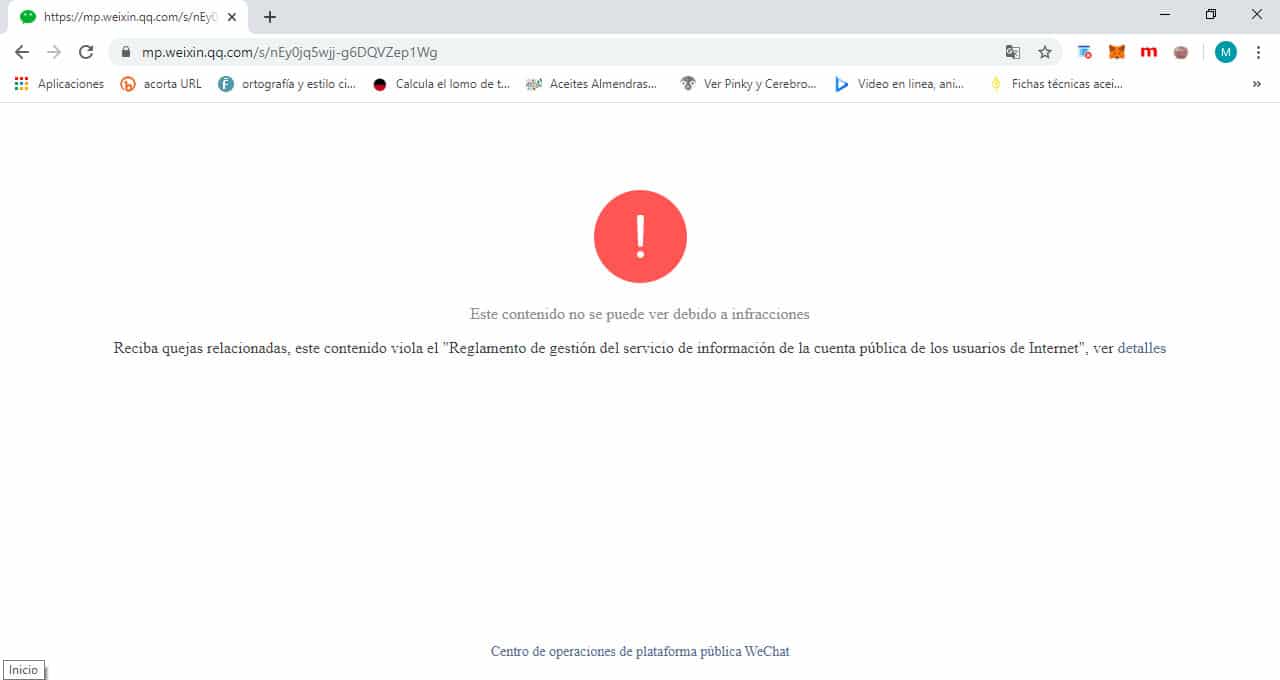Click the address bar URL field

560,52
